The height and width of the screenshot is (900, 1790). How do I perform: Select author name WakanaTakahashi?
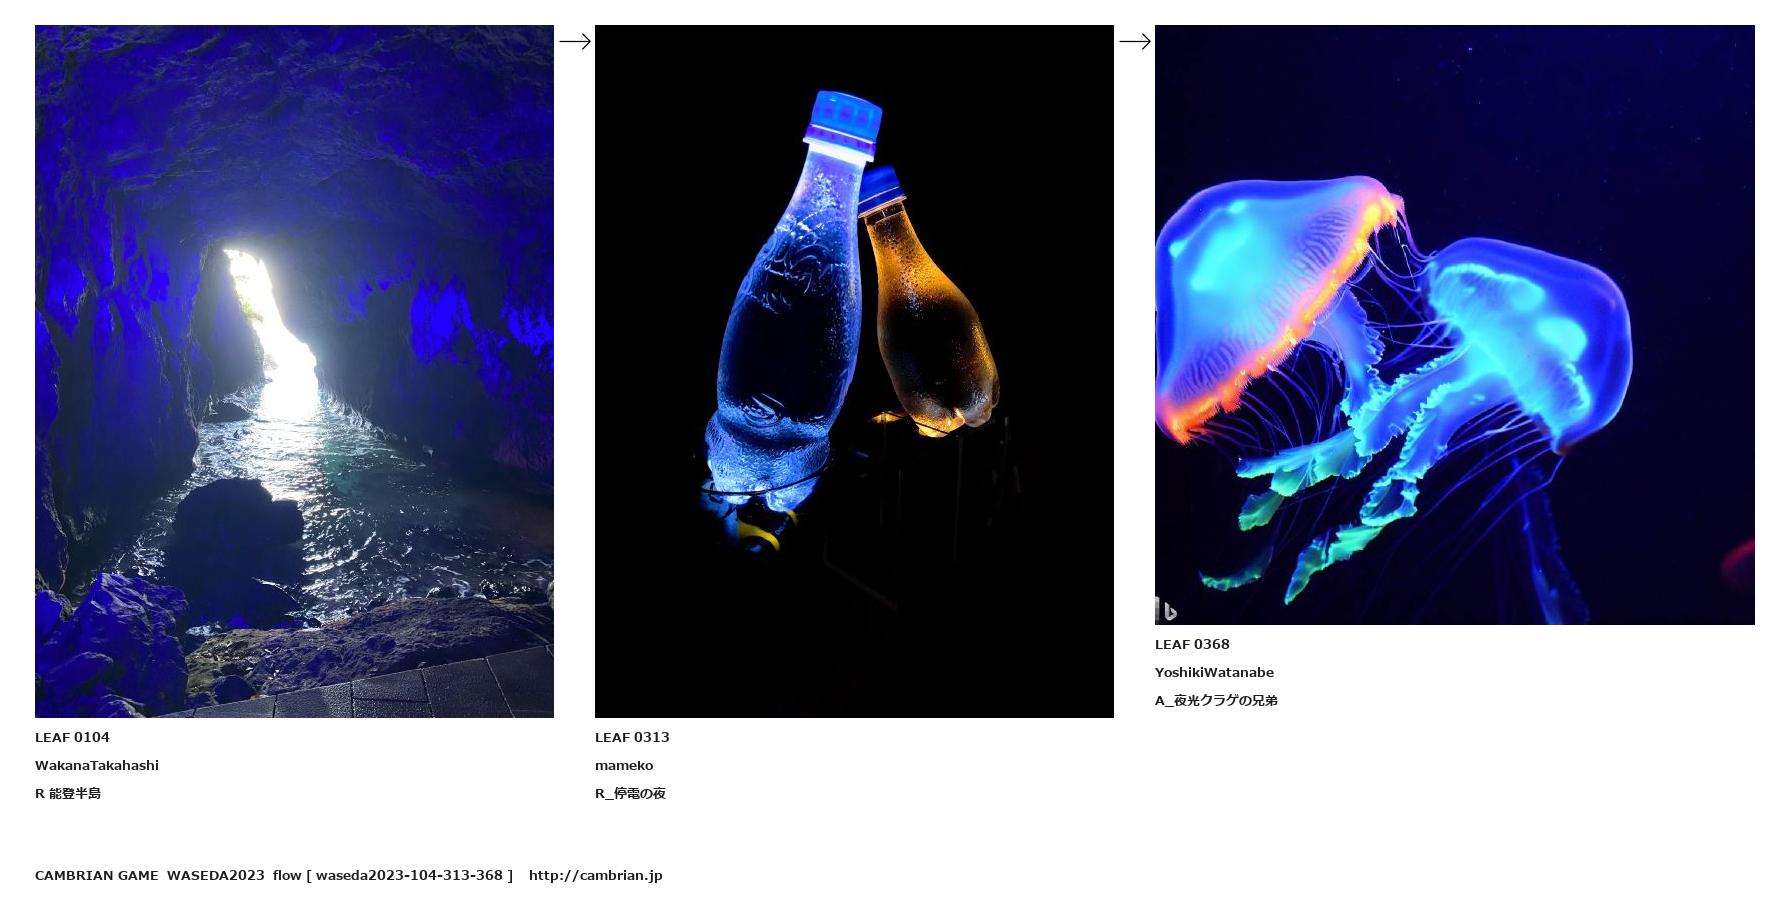(97, 765)
